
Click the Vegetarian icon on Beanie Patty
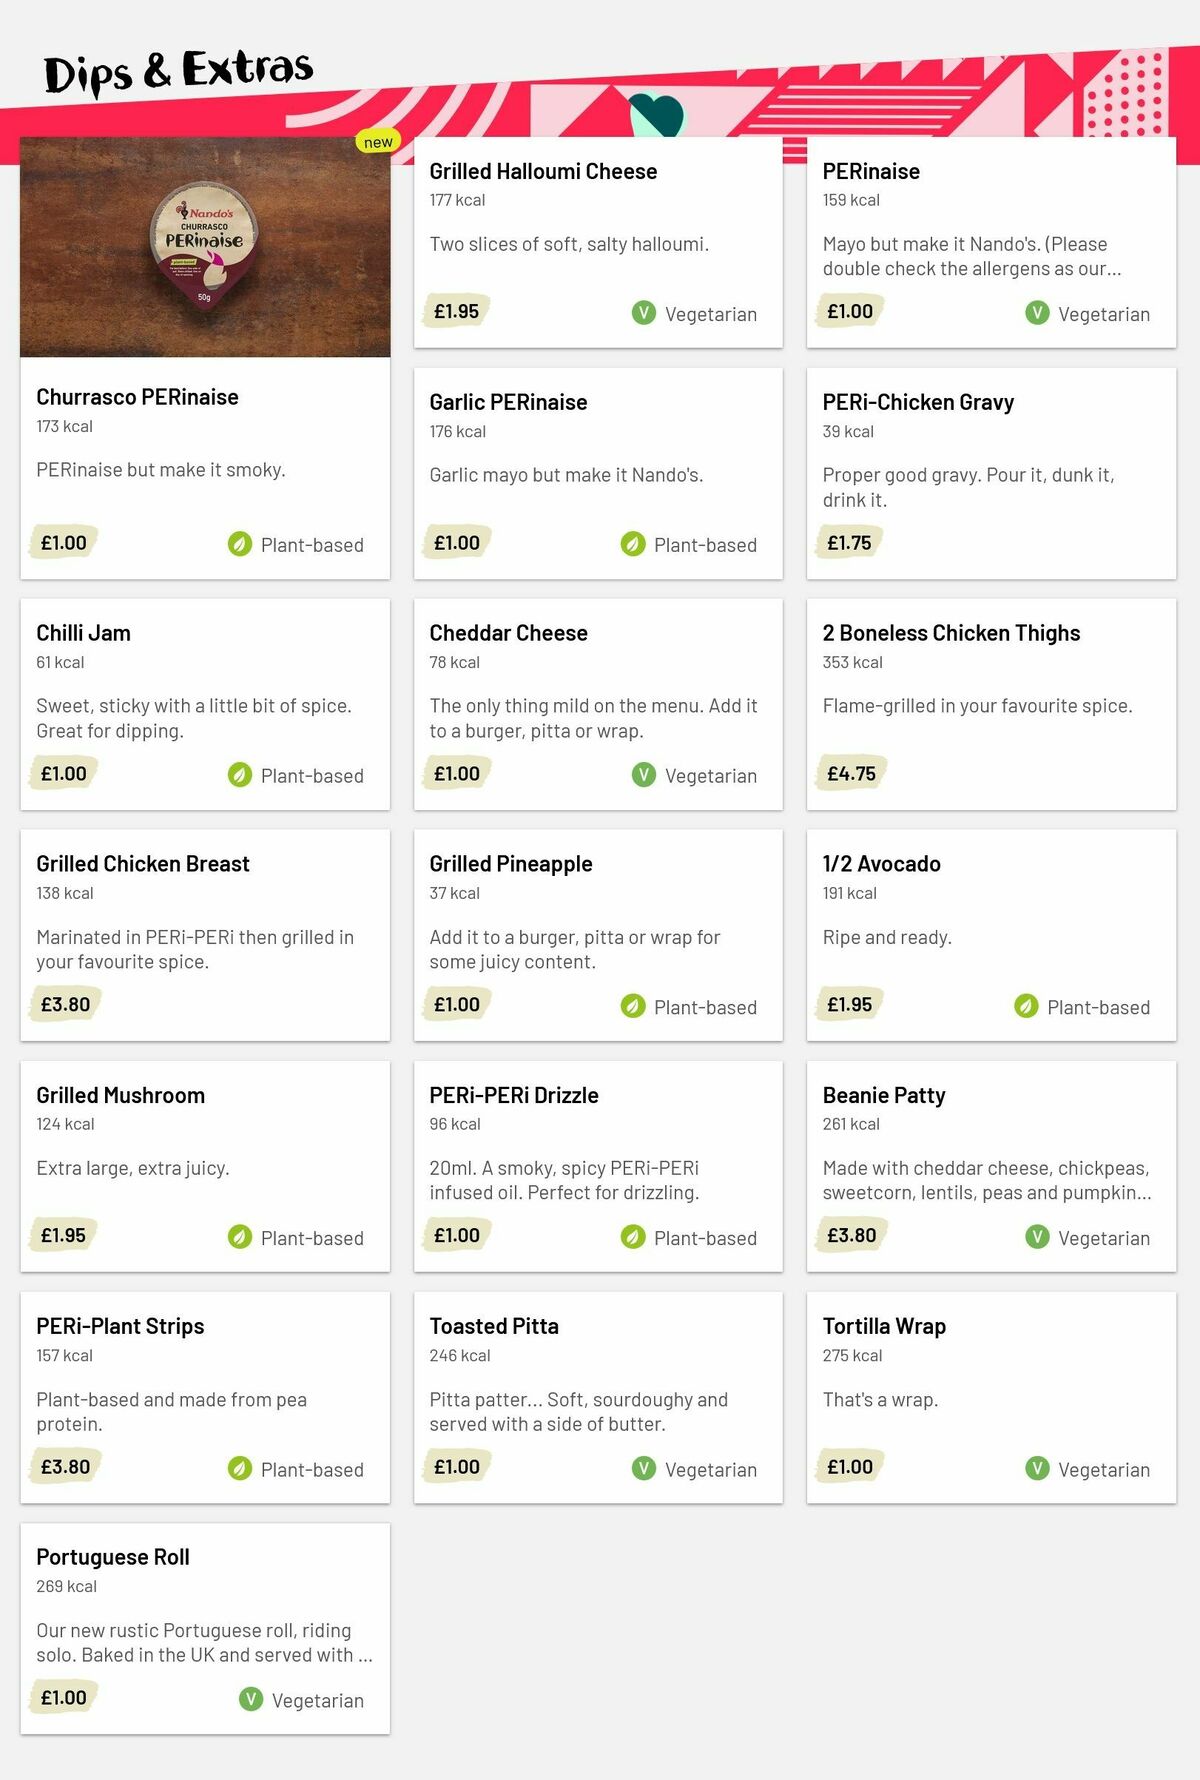click(x=1037, y=1238)
